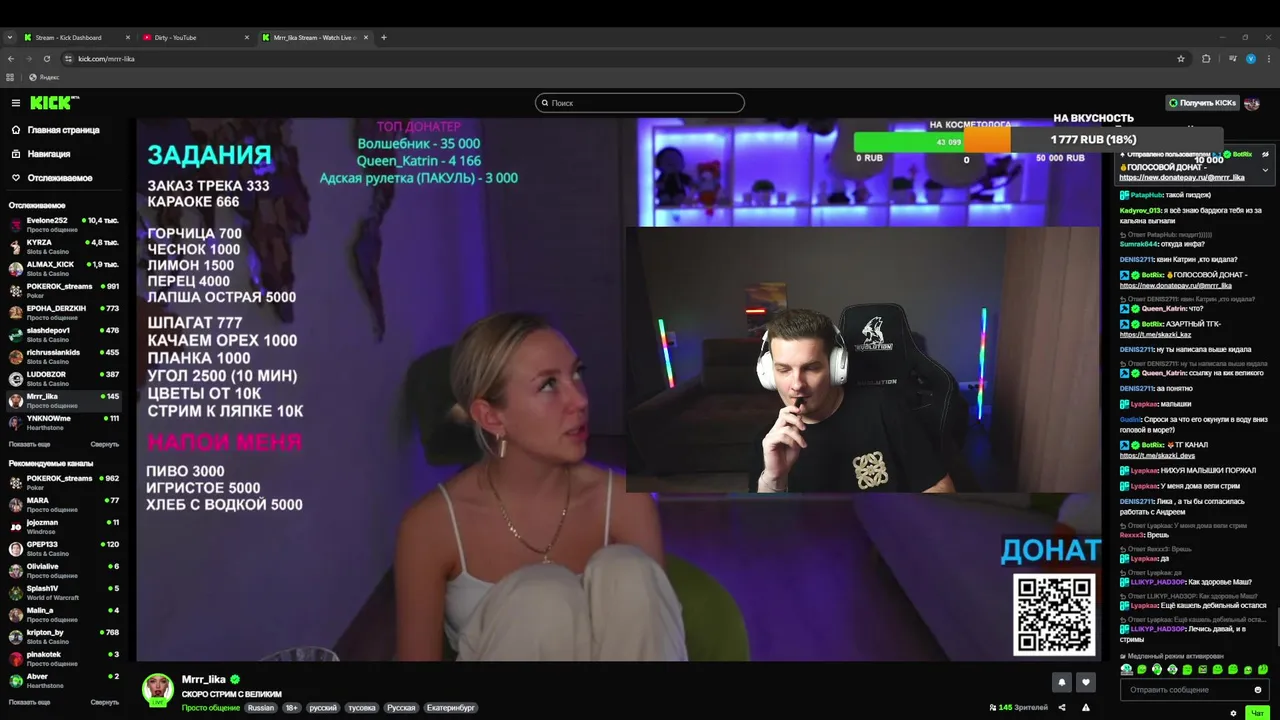This screenshot has height=720, width=1280.
Task: Unpin the pinned chat message
Action: click(x=1265, y=154)
